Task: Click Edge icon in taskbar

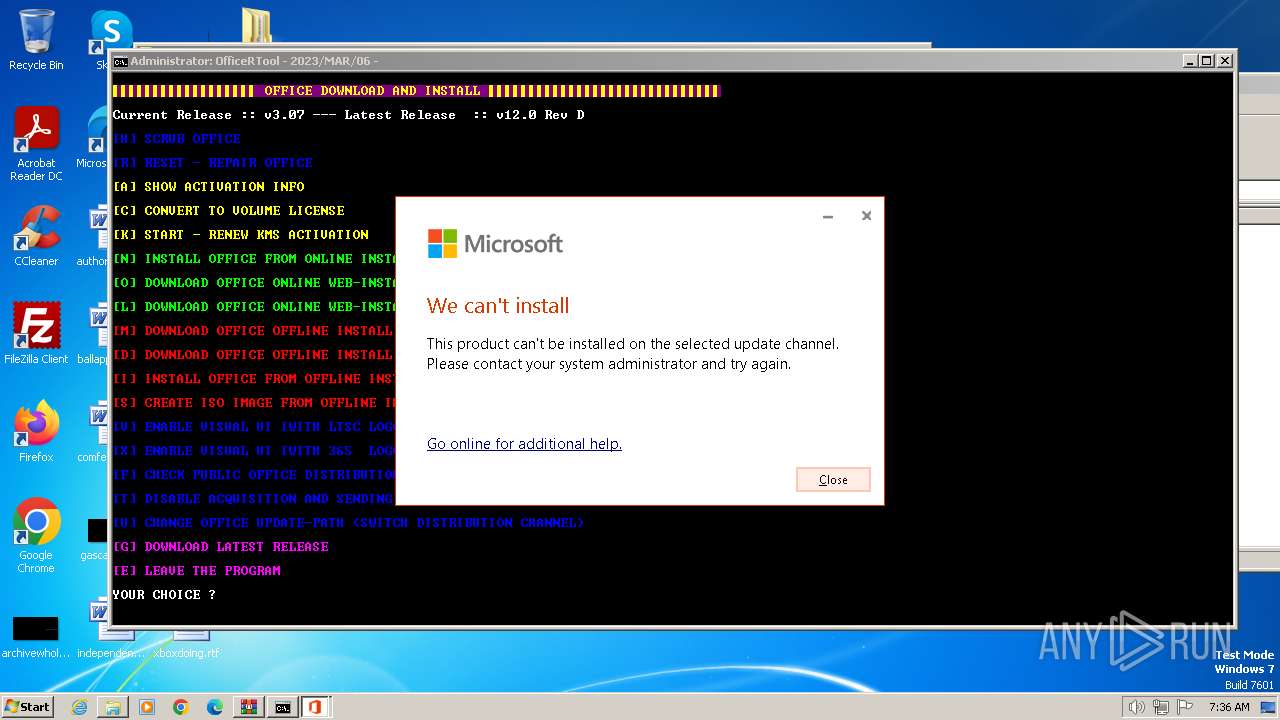Action: [x=215, y=707]
